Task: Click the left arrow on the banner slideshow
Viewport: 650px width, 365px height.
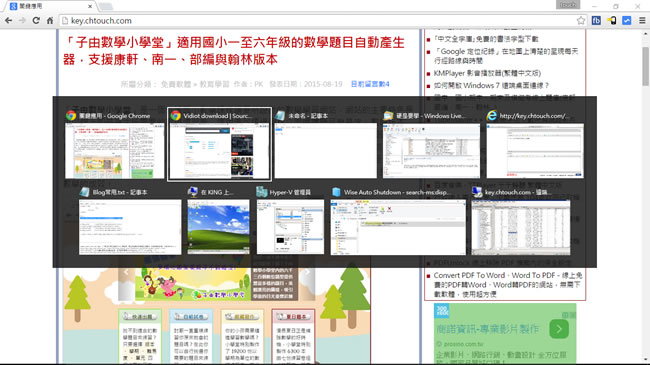Action: pyautogui.click(x=126, y=273)
